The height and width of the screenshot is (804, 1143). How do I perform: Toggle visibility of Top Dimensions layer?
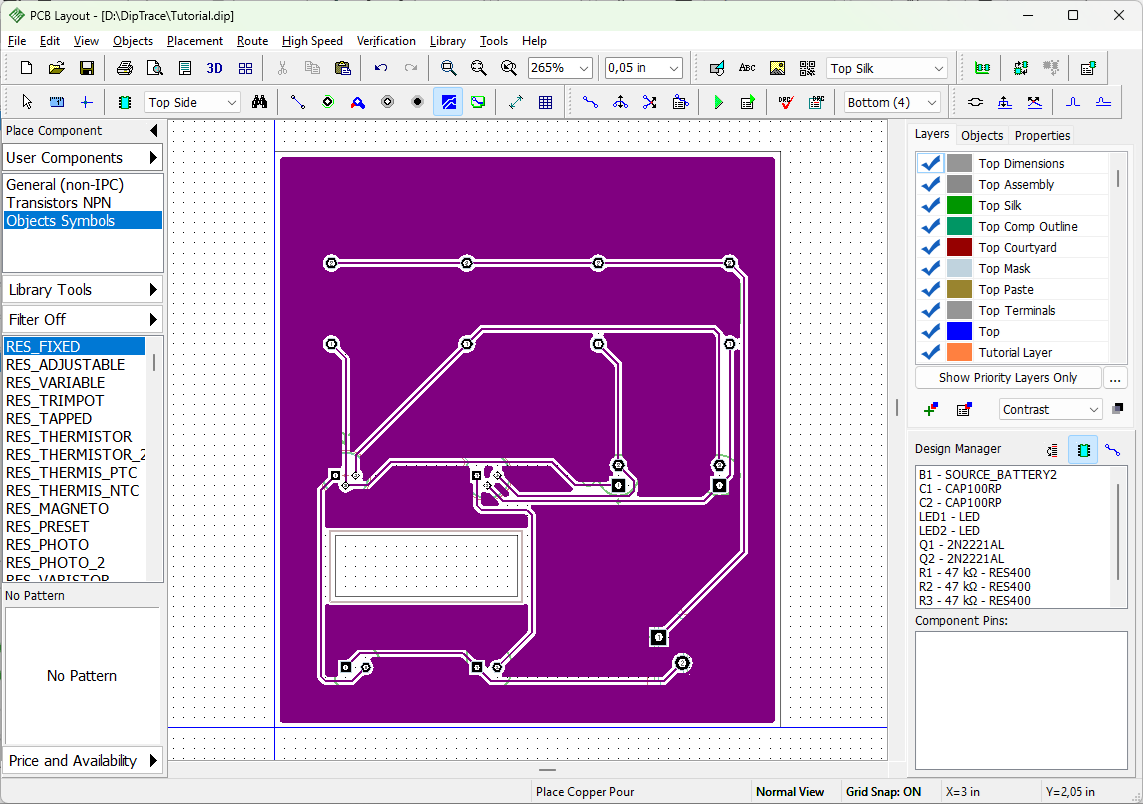[930, 163]
